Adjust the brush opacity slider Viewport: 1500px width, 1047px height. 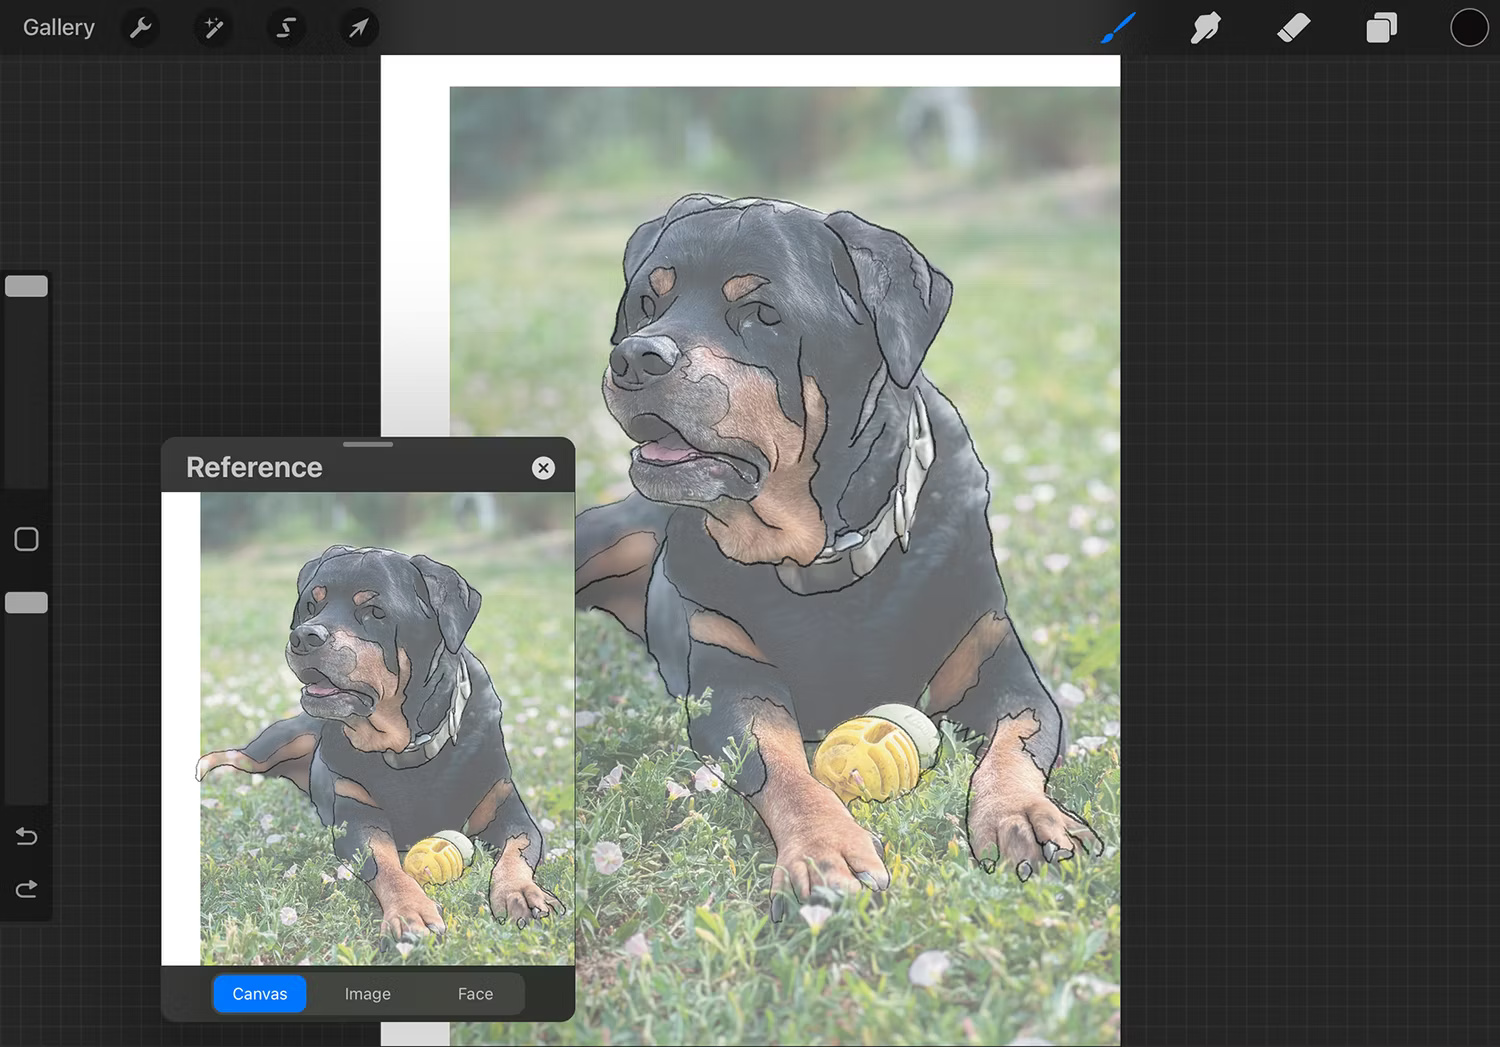[x=26, y=601]
